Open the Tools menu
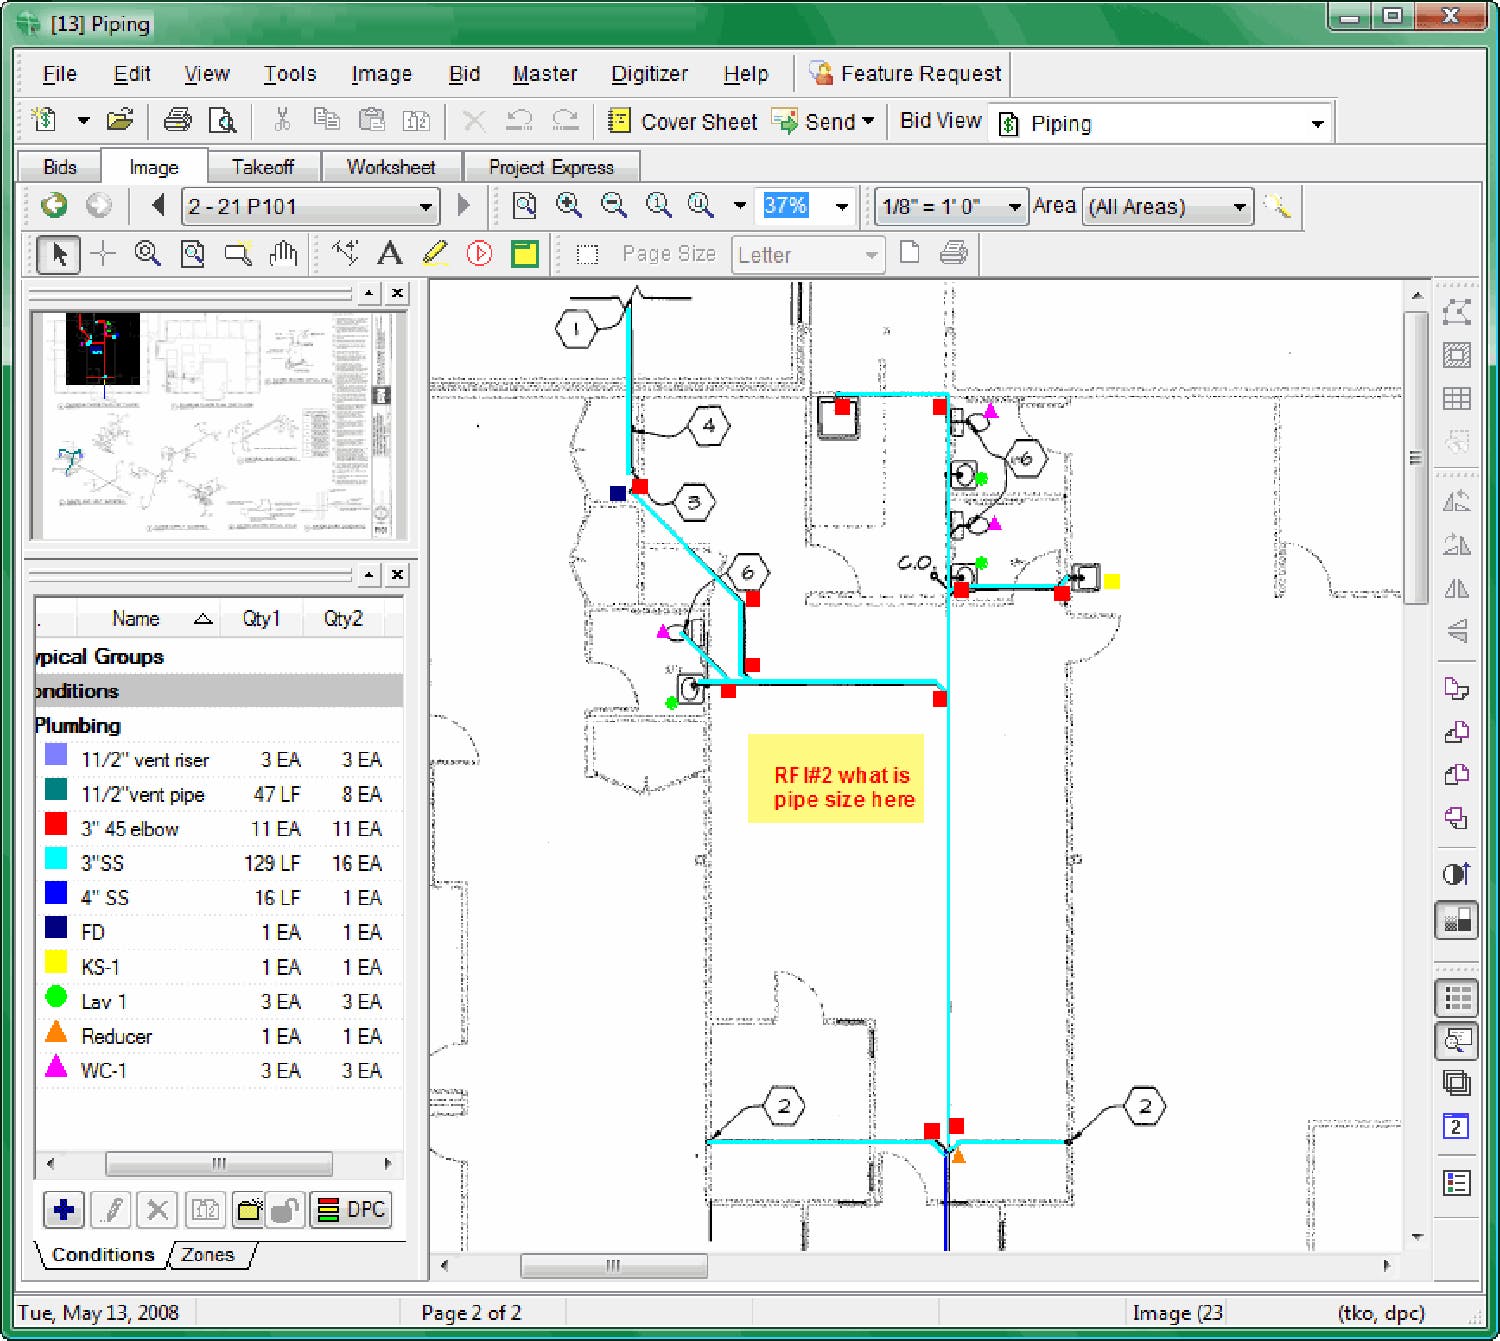The height and width of the screenshot is (1341, 1500). coord(289,74)
